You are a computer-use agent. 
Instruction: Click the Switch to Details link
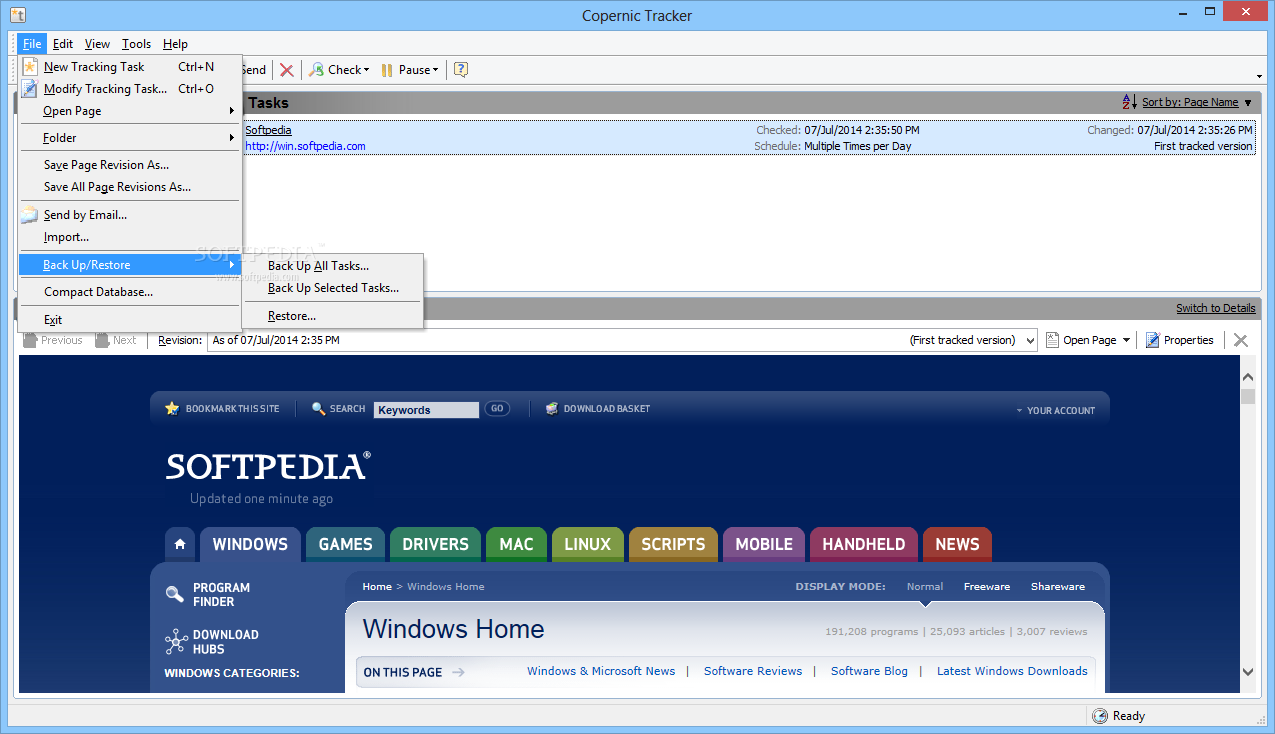pos(1215,308)
